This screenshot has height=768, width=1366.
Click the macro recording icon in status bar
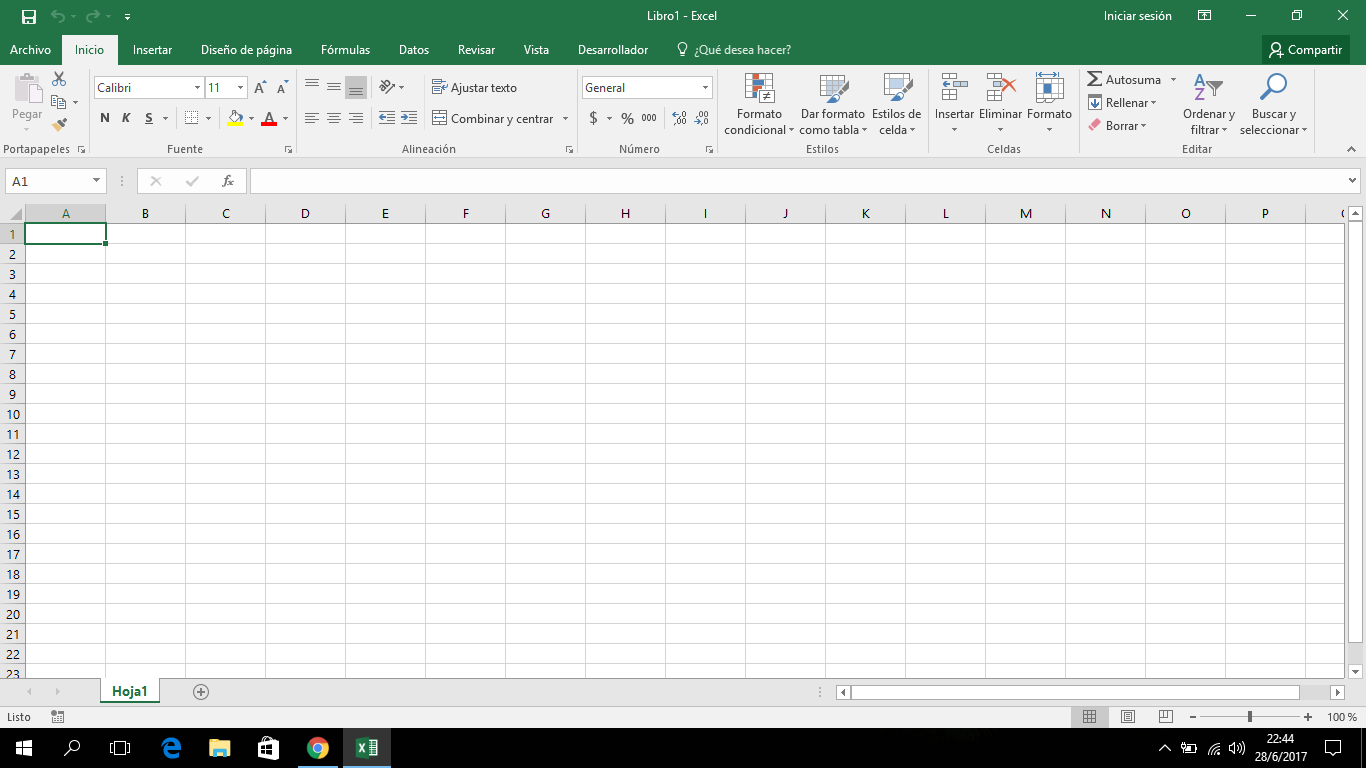click(58, 717)
